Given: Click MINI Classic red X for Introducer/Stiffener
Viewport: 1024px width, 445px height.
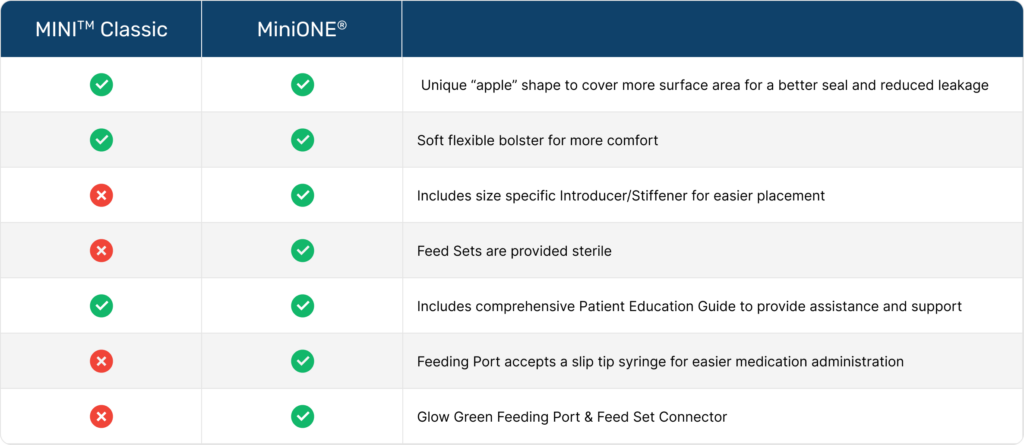Looking at the screenshot, I should coord(101,195).
